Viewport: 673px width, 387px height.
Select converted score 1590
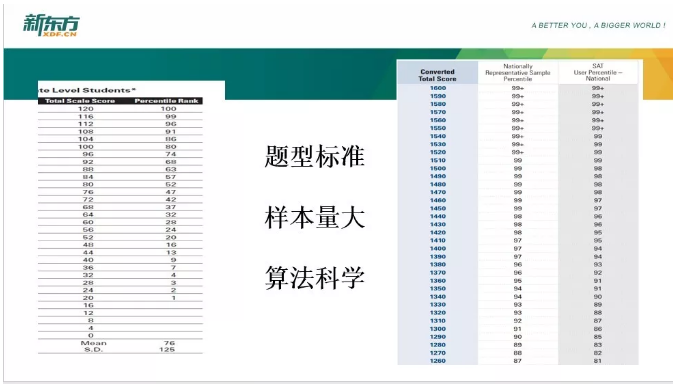tap(438, 96)
